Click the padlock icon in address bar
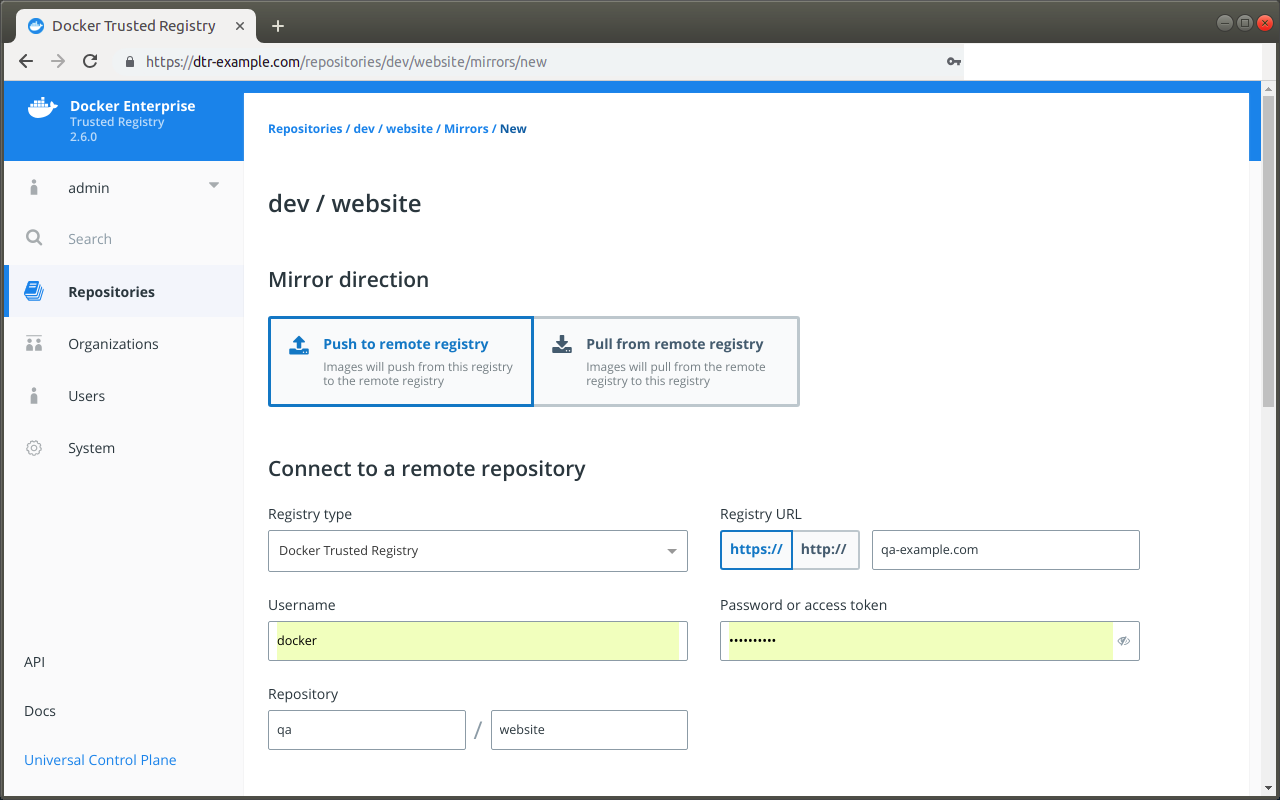The height and width of the screenshot is (800, 1280). click(129, 61)
